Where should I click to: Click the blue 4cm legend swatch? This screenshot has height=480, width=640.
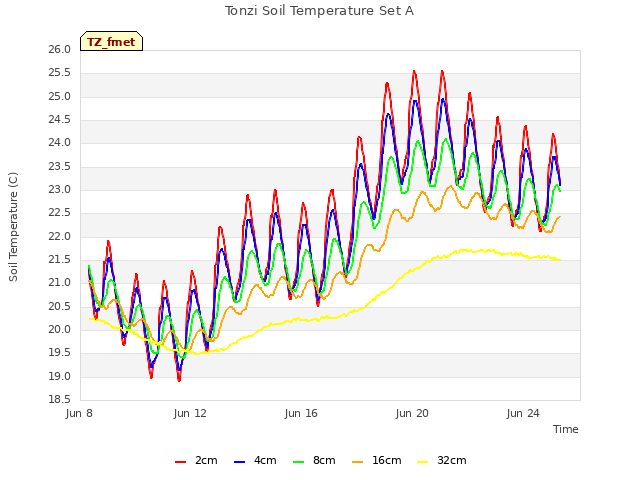tap(240, 462)
